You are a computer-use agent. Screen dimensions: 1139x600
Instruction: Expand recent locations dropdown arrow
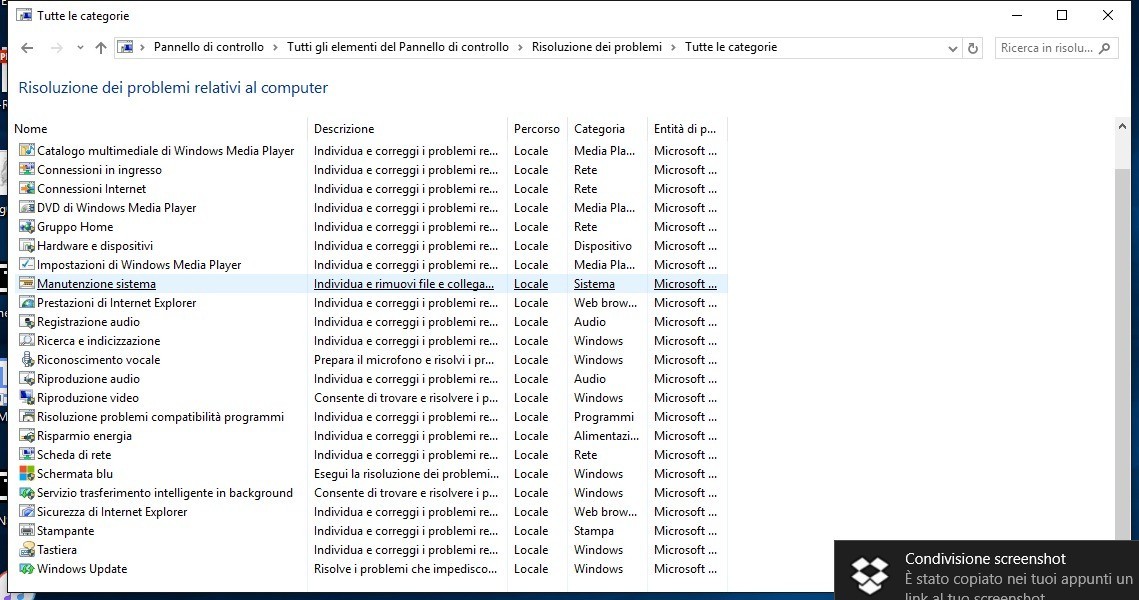(79, 48)
